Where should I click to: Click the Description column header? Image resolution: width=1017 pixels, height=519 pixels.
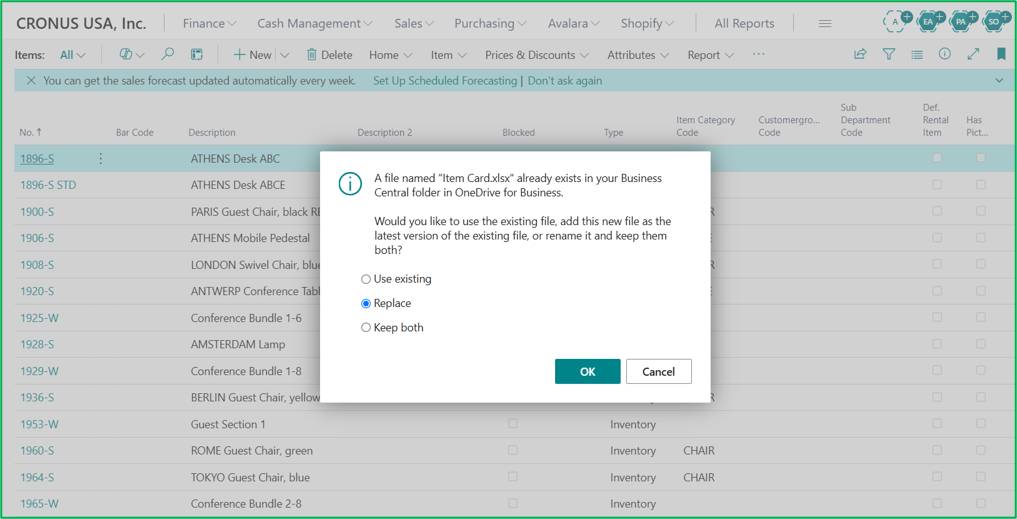click(212, 132)
